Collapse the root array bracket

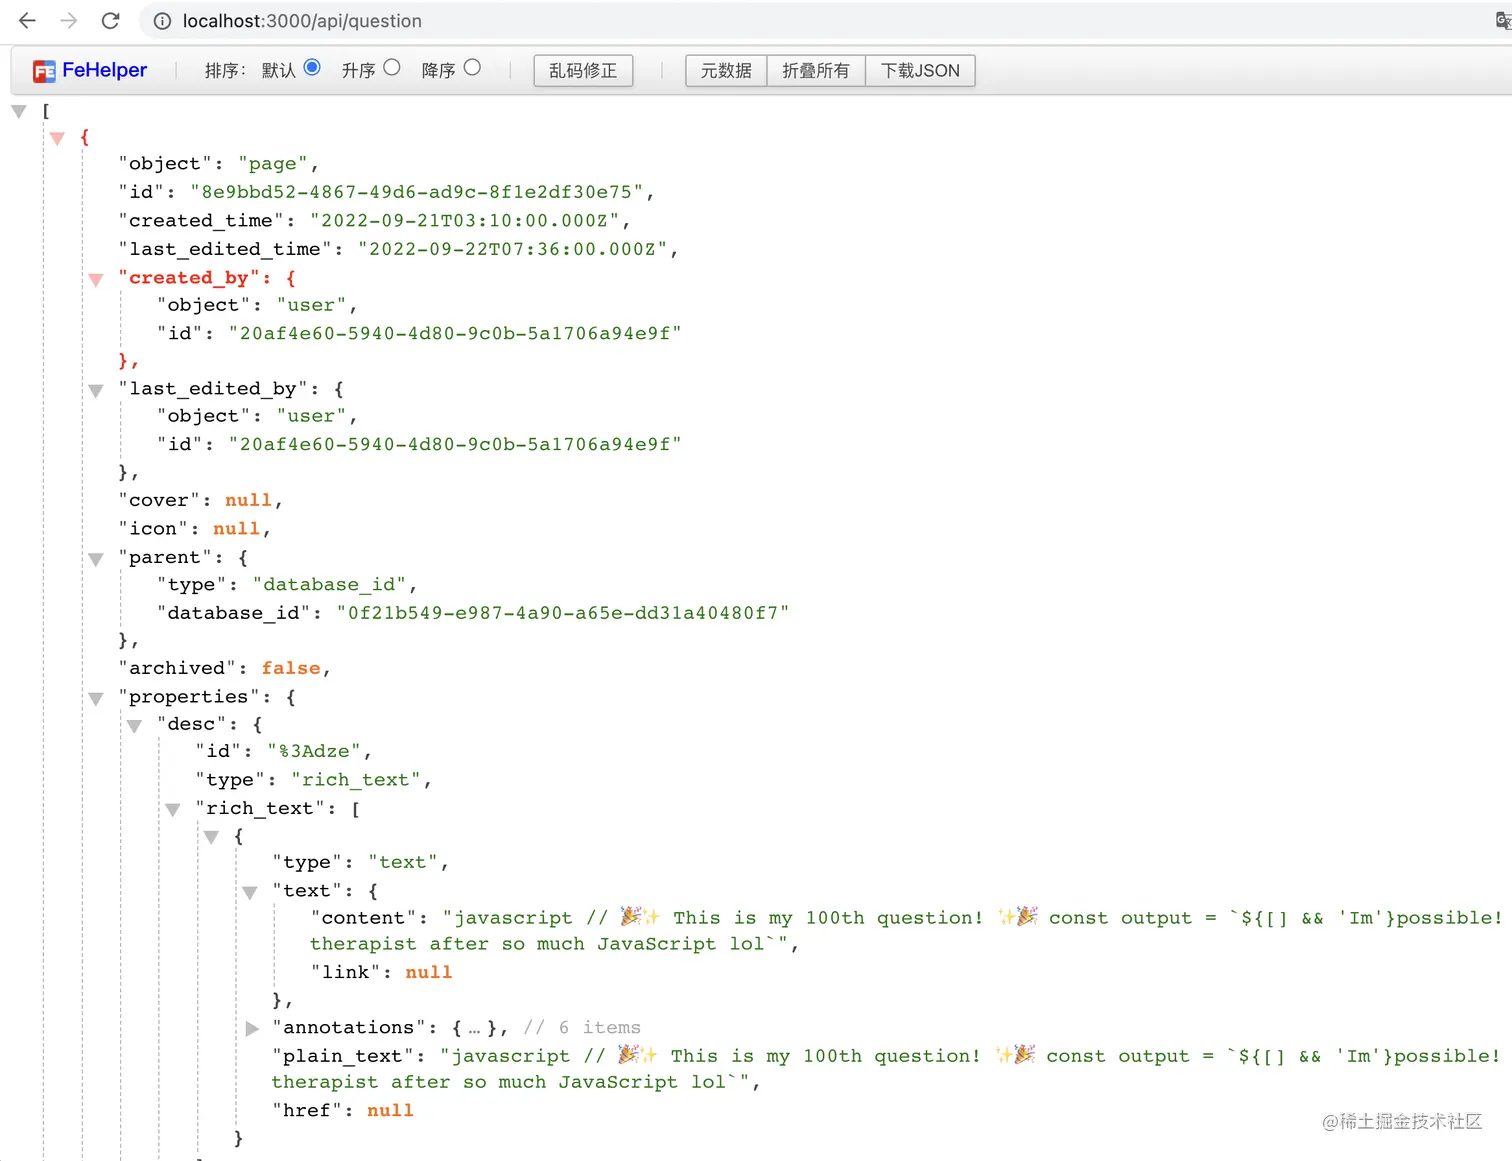(19, 112)
